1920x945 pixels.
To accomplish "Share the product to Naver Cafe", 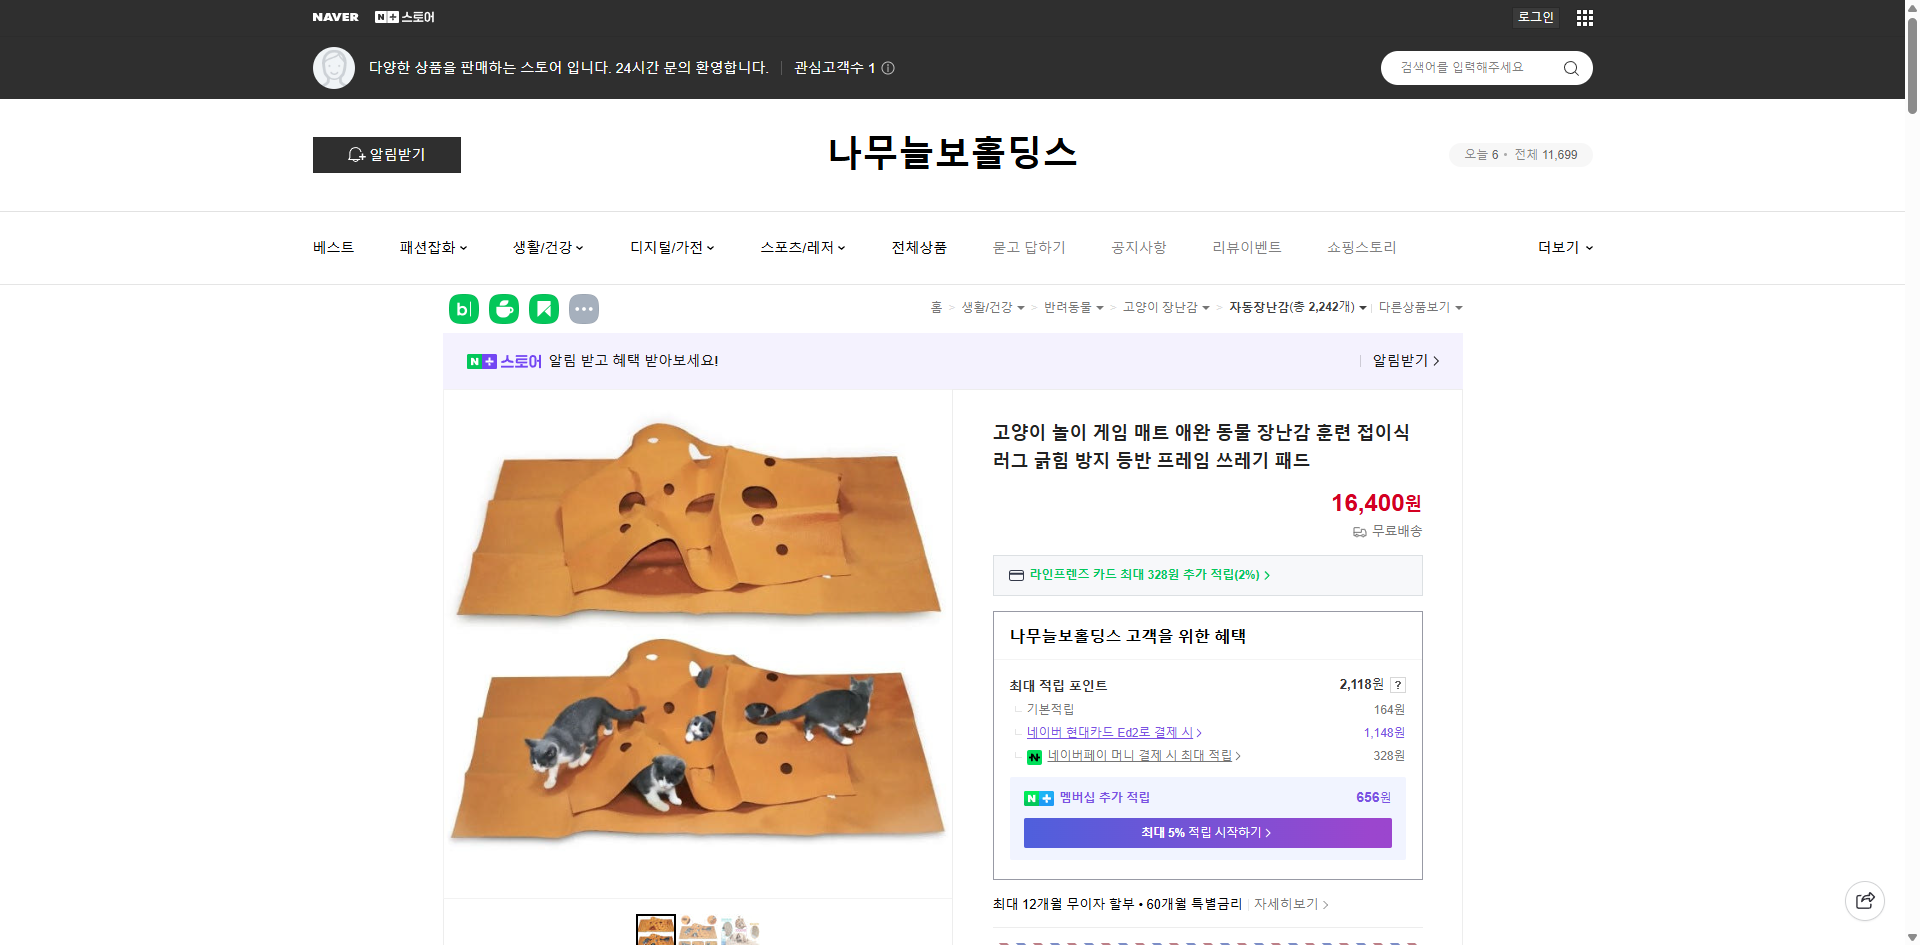I will click(504, 309).
